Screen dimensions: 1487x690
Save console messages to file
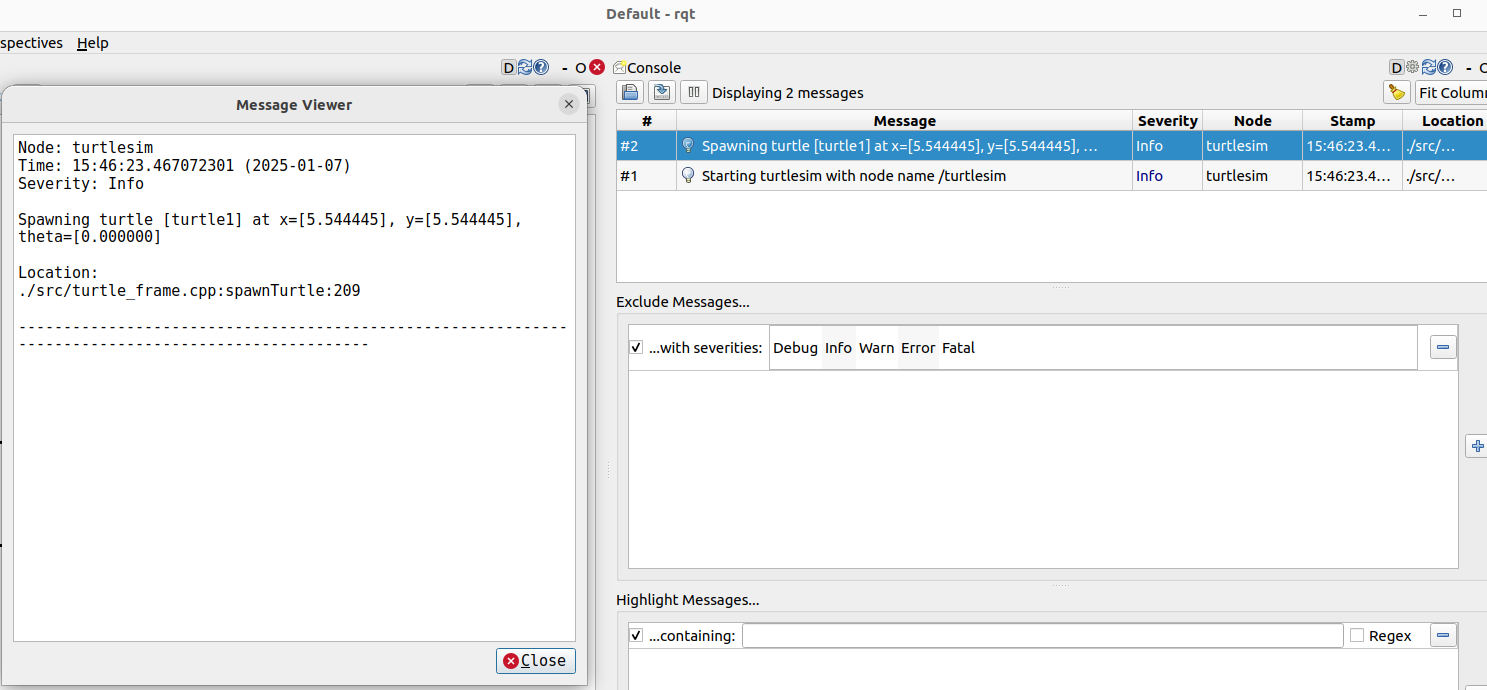[661, 93]
